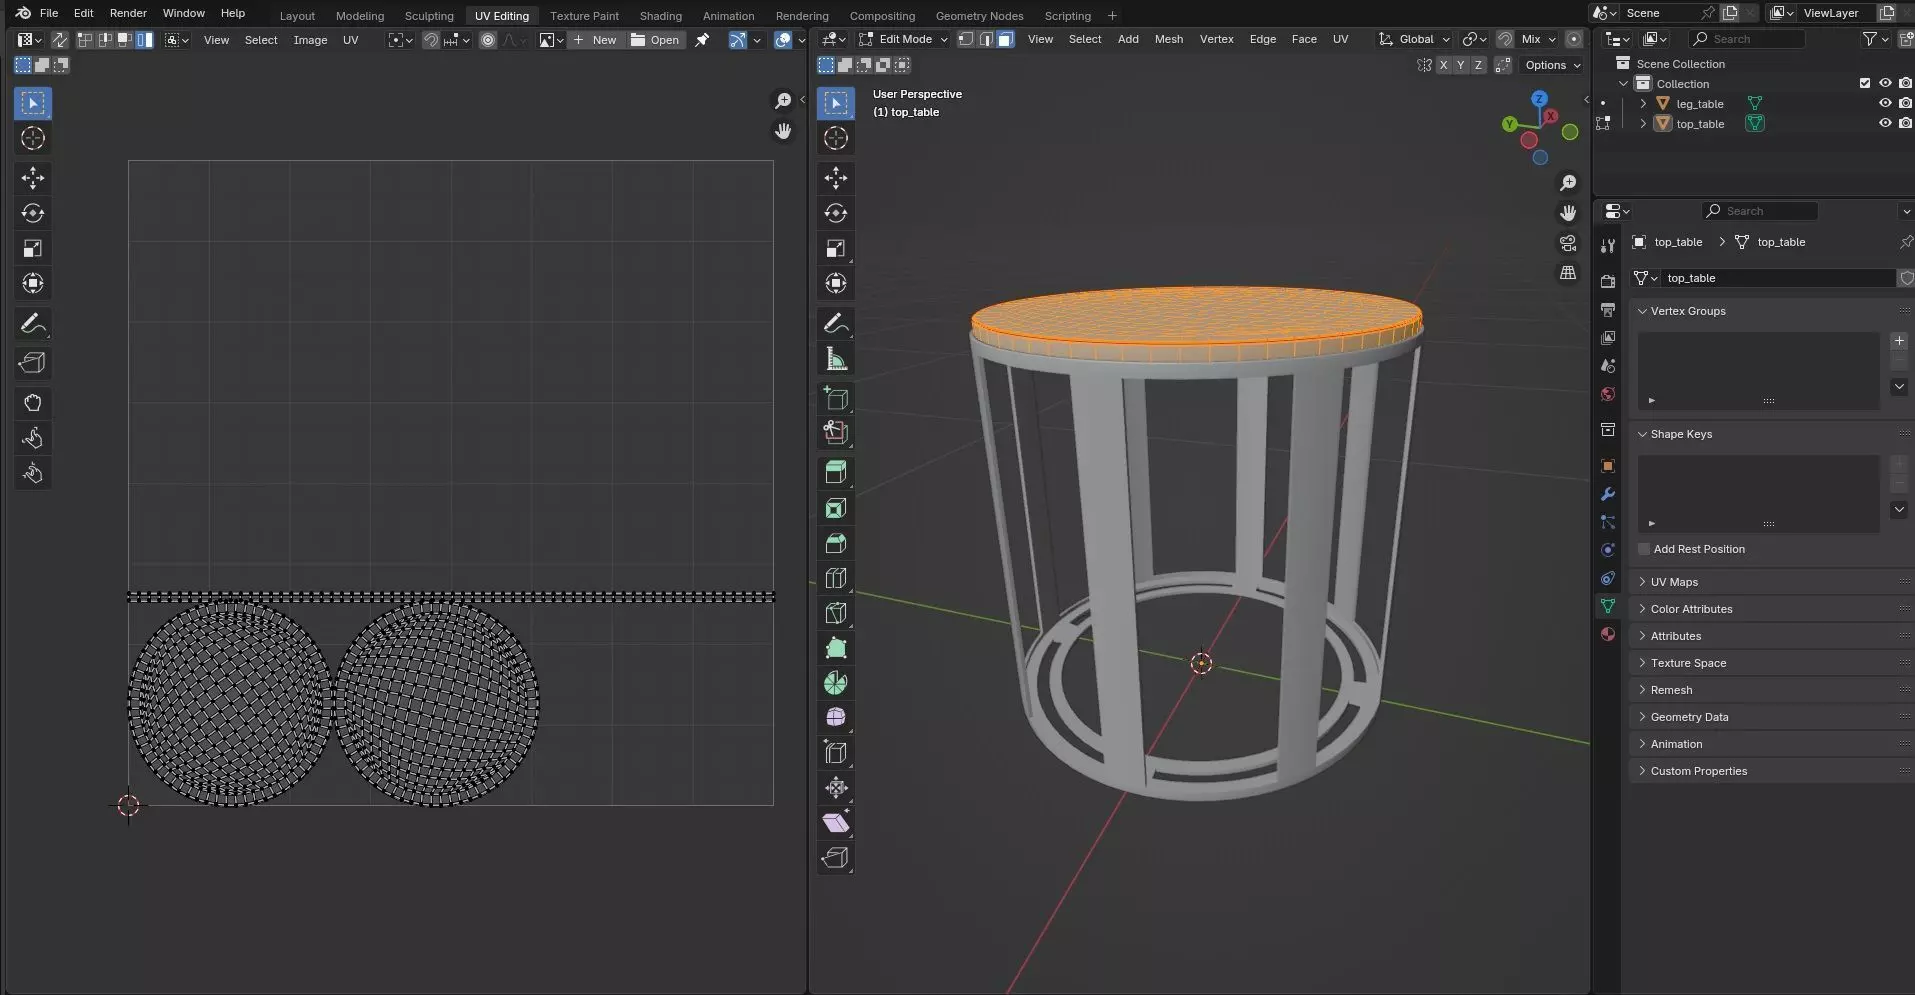Open the Modifiers properties tab
This screenshot has width=1915, height=995.
click(1608, 494)
